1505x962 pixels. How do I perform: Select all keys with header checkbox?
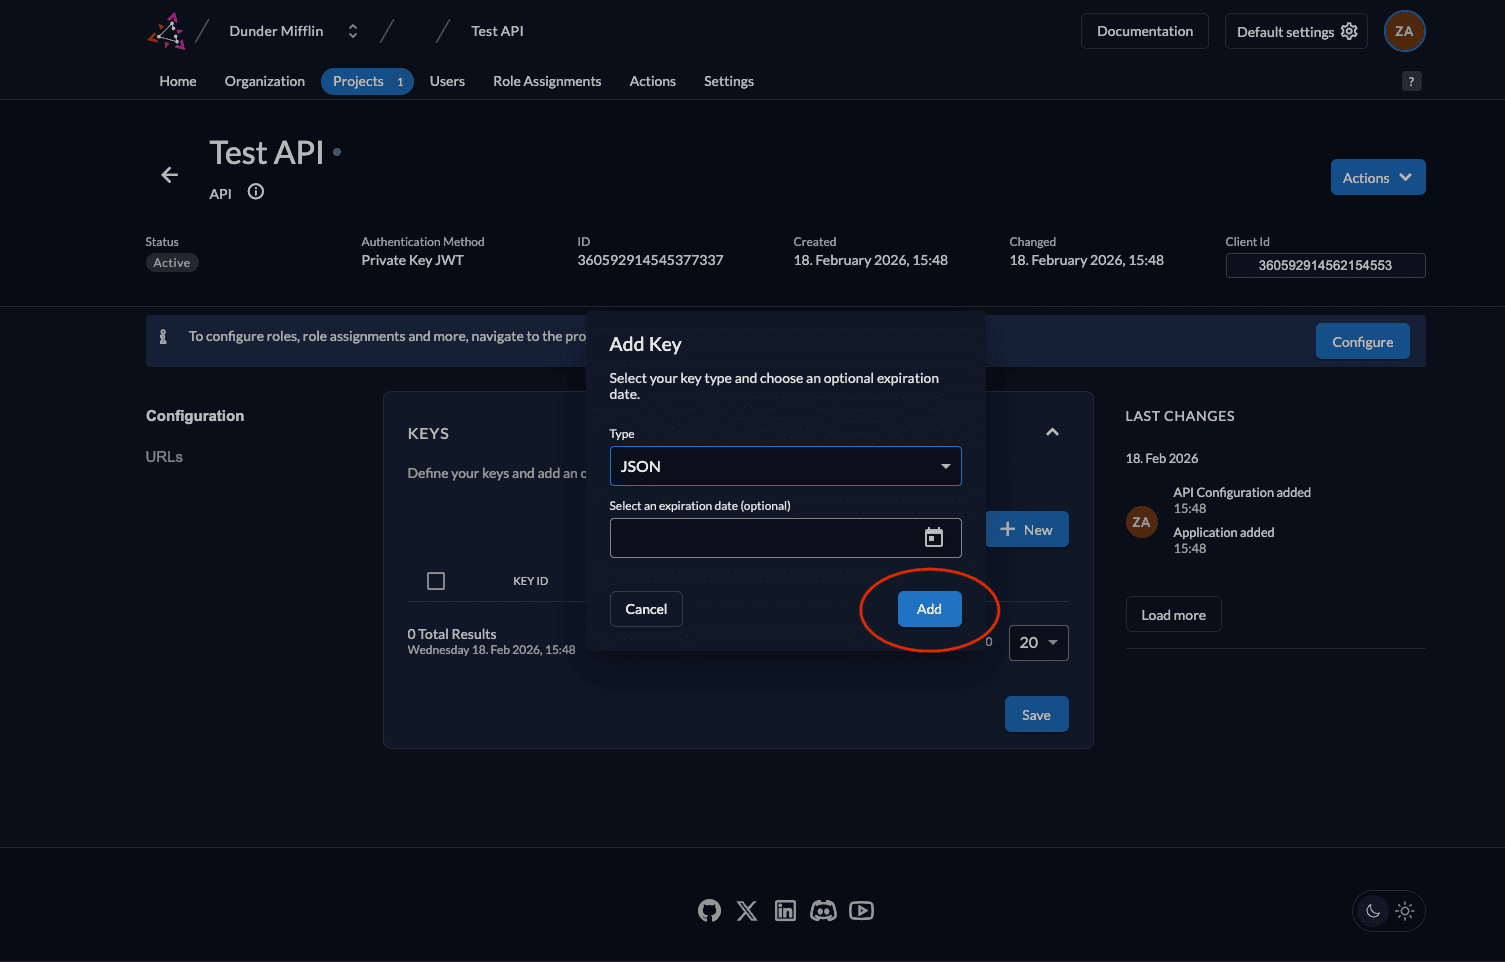(436, 581)
